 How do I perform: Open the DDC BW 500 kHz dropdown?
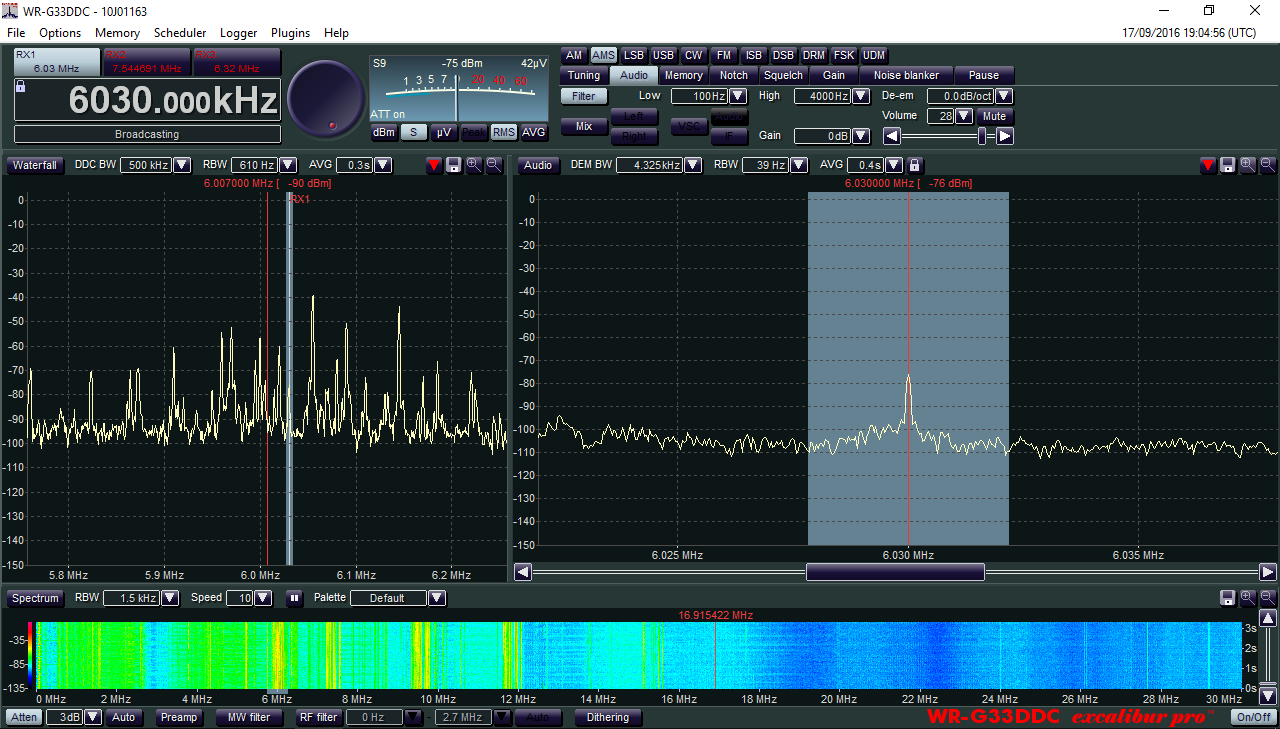click(182, 165)
